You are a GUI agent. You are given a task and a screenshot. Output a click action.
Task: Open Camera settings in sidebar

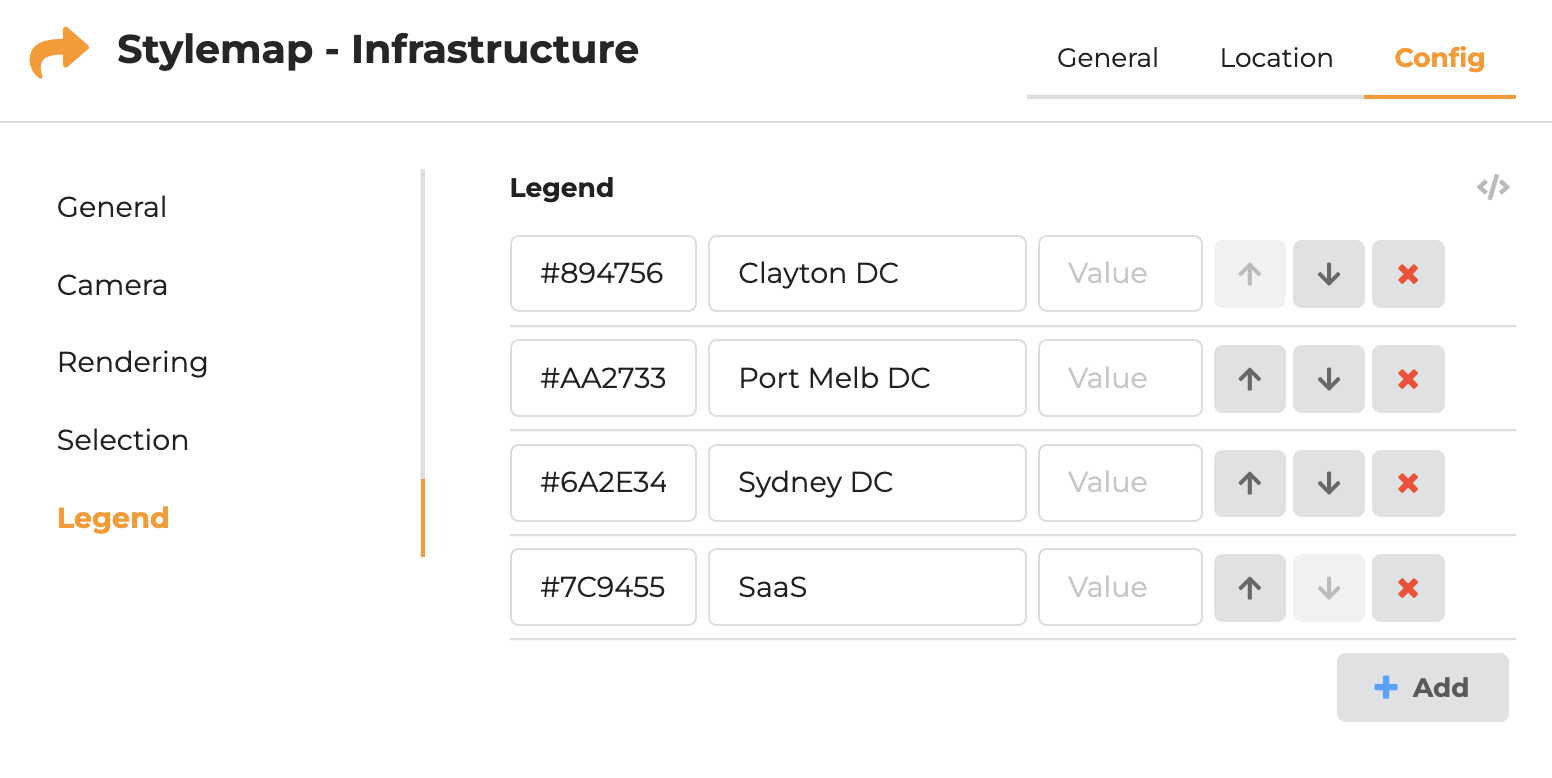click(112, 285)
